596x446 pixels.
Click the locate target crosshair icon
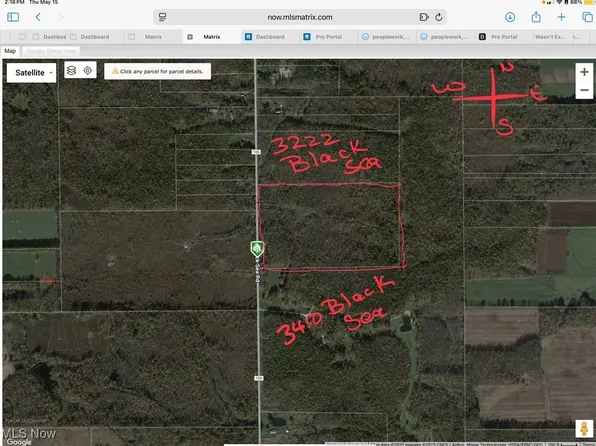pos(88,70)
